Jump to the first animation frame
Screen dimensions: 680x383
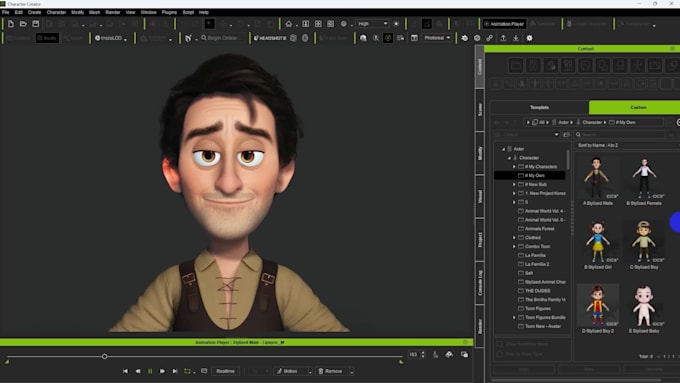(x=125, y=371)
